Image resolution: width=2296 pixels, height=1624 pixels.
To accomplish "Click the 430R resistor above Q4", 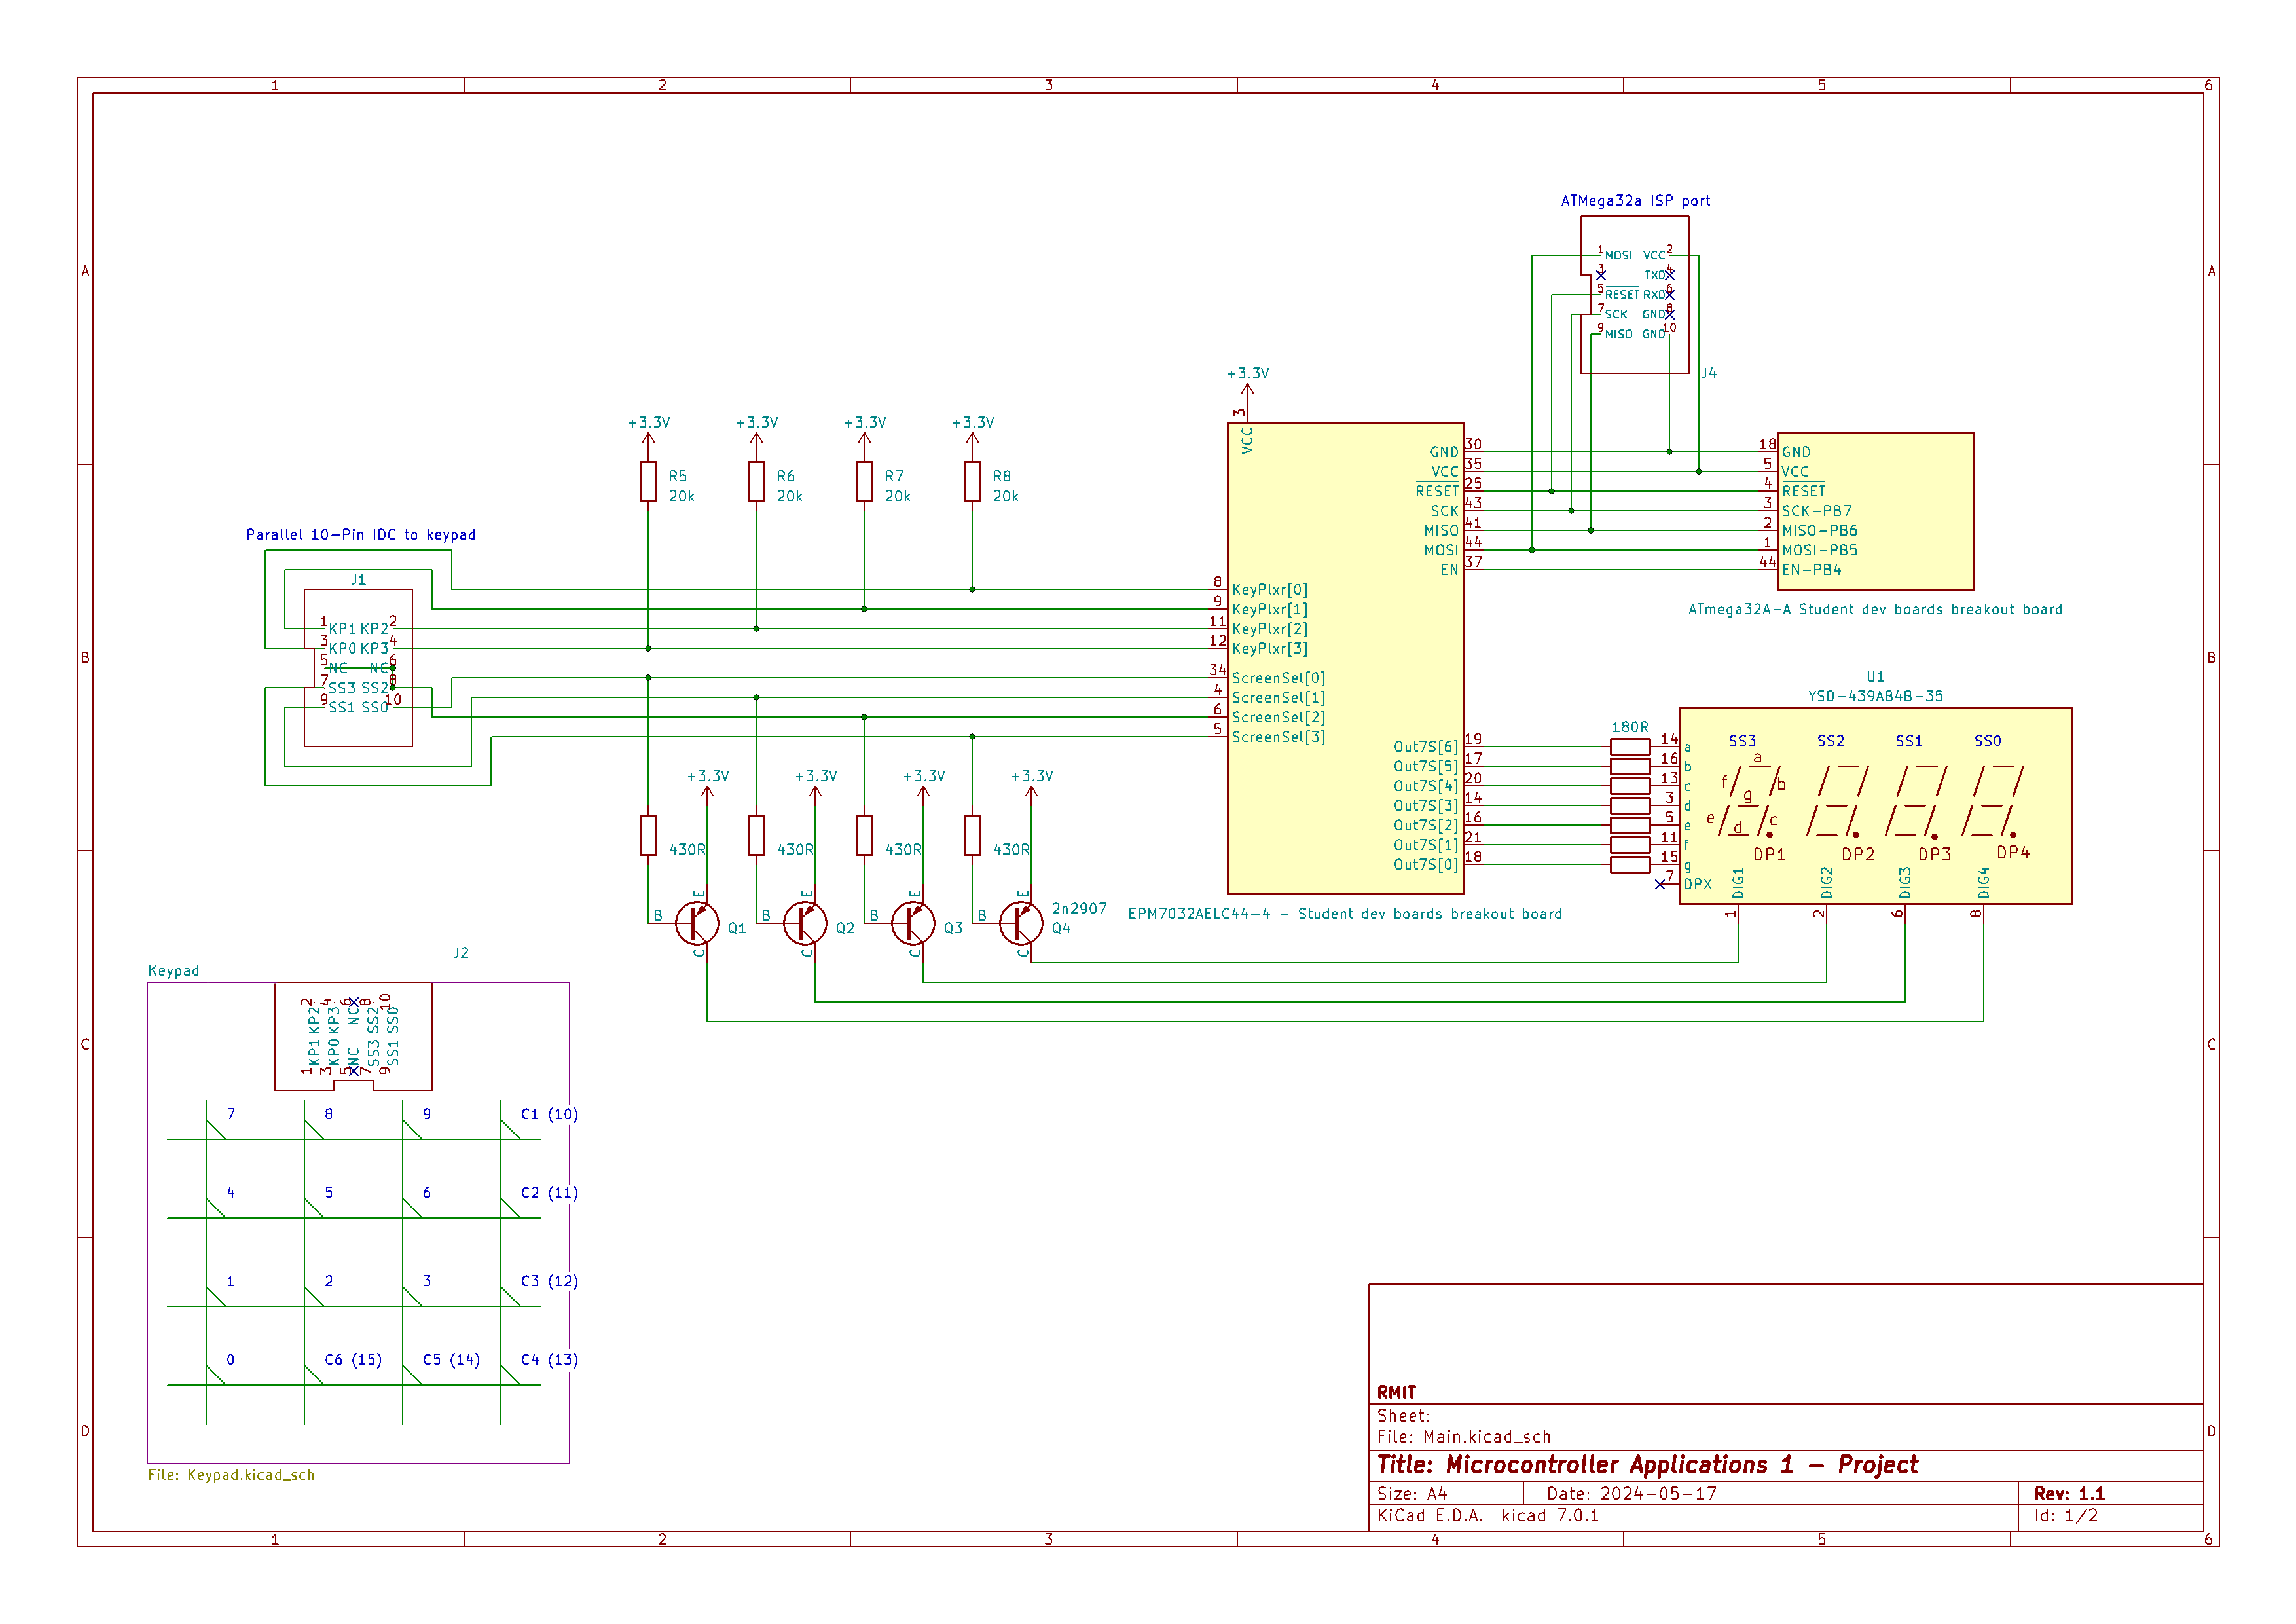I will coord(972,835).
